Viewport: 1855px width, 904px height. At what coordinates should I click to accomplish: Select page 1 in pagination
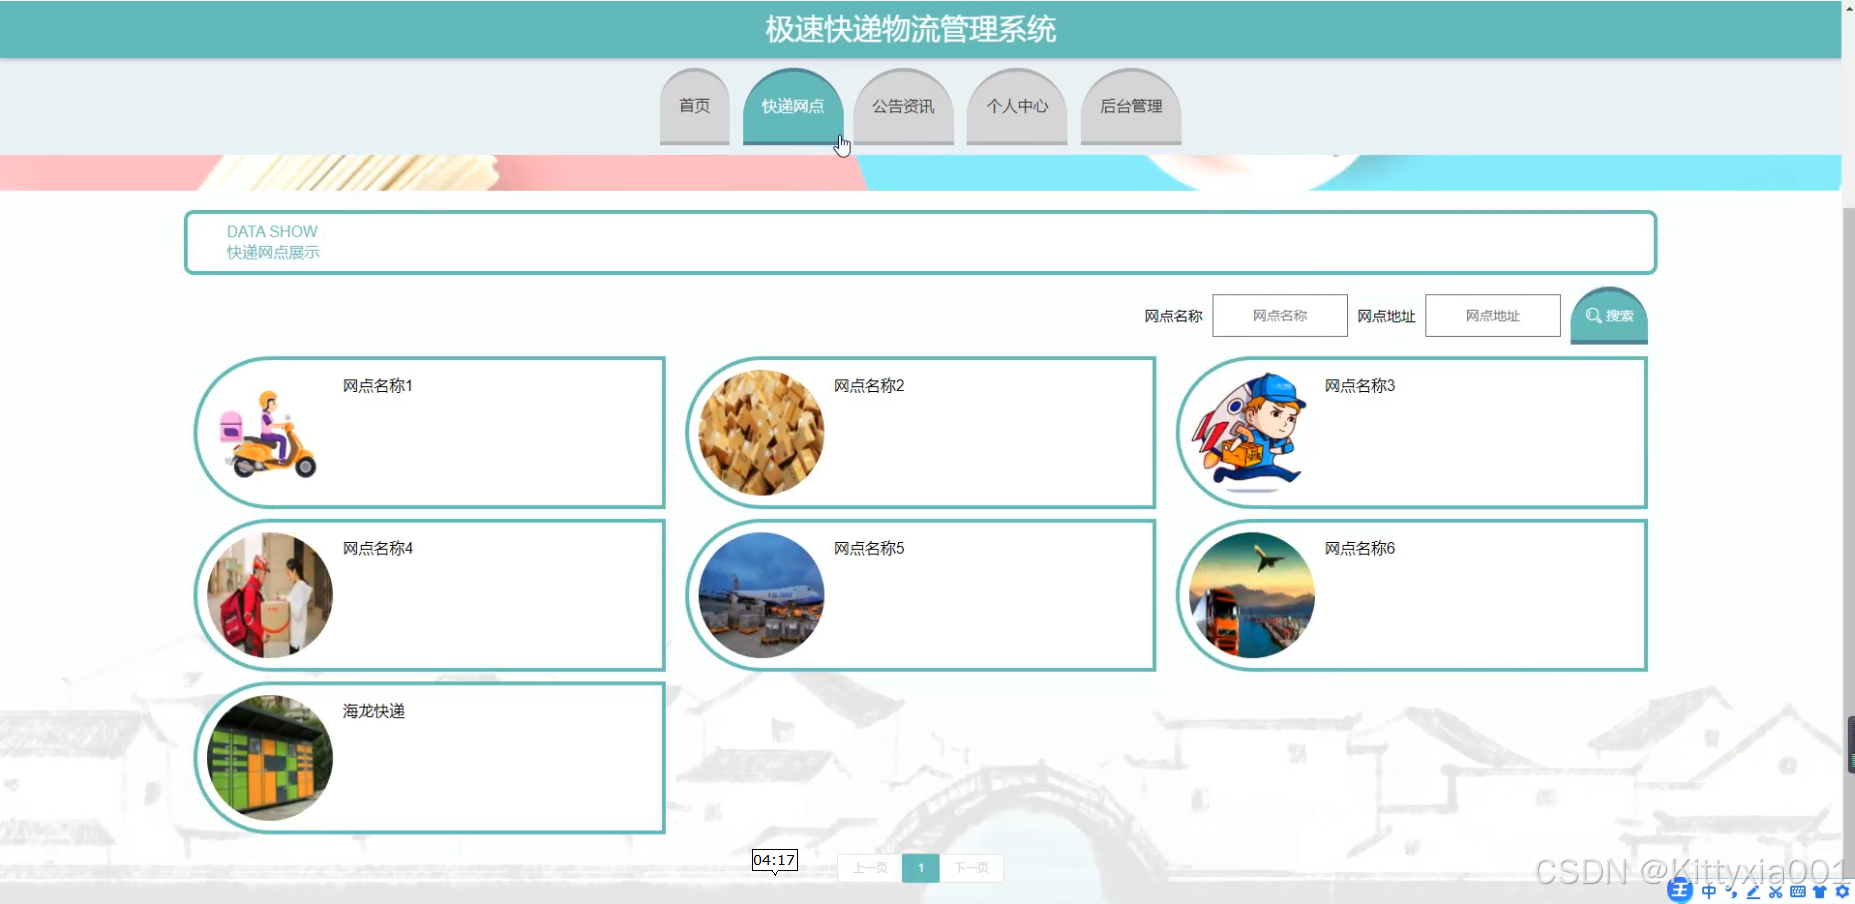tap(921, 868)
